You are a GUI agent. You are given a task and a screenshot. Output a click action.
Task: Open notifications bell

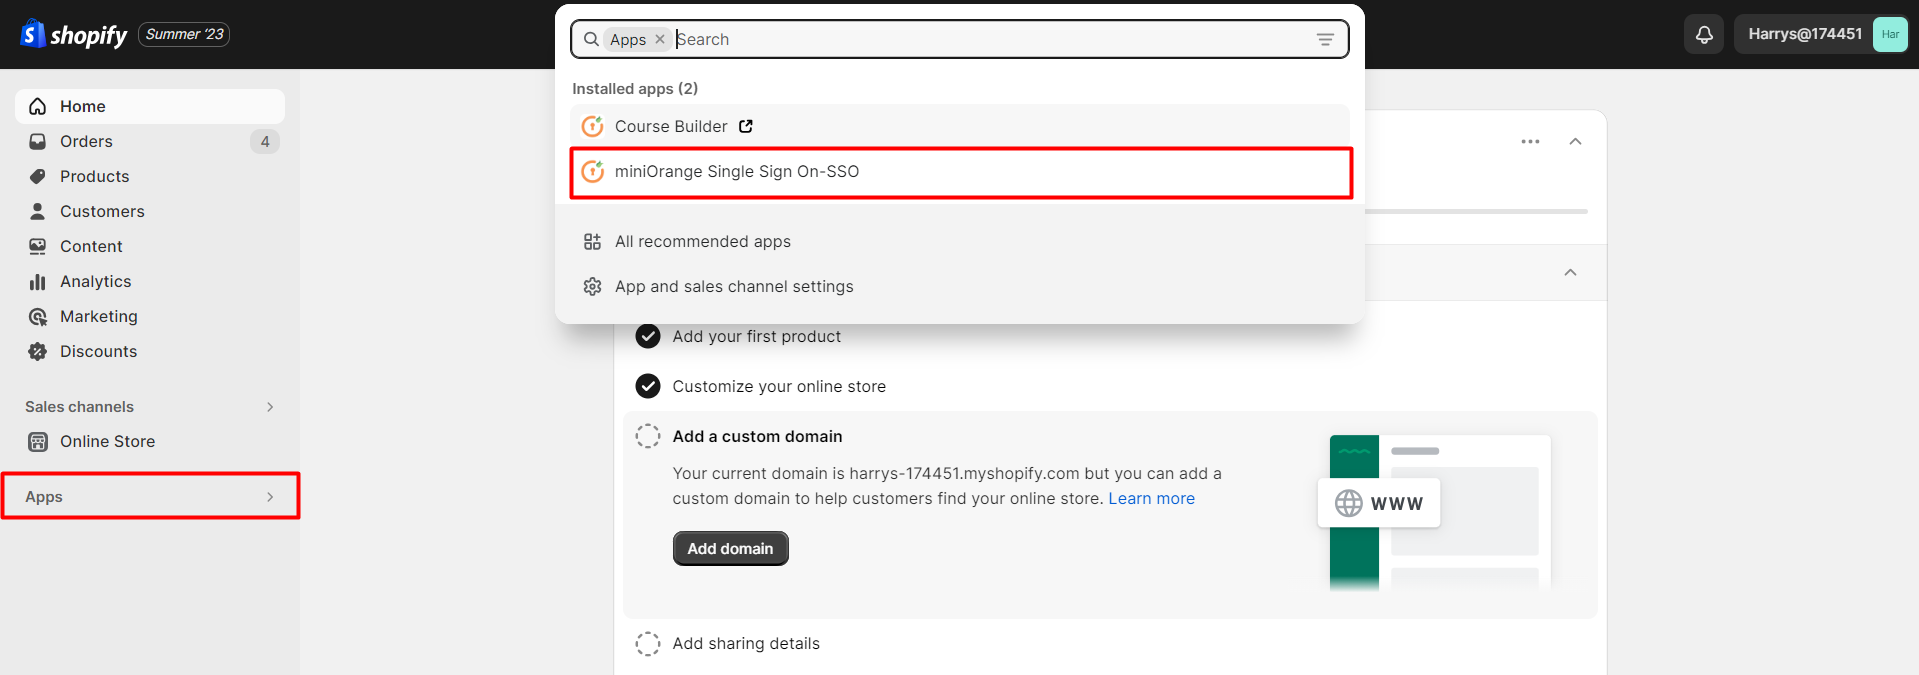coord(1704,34)
